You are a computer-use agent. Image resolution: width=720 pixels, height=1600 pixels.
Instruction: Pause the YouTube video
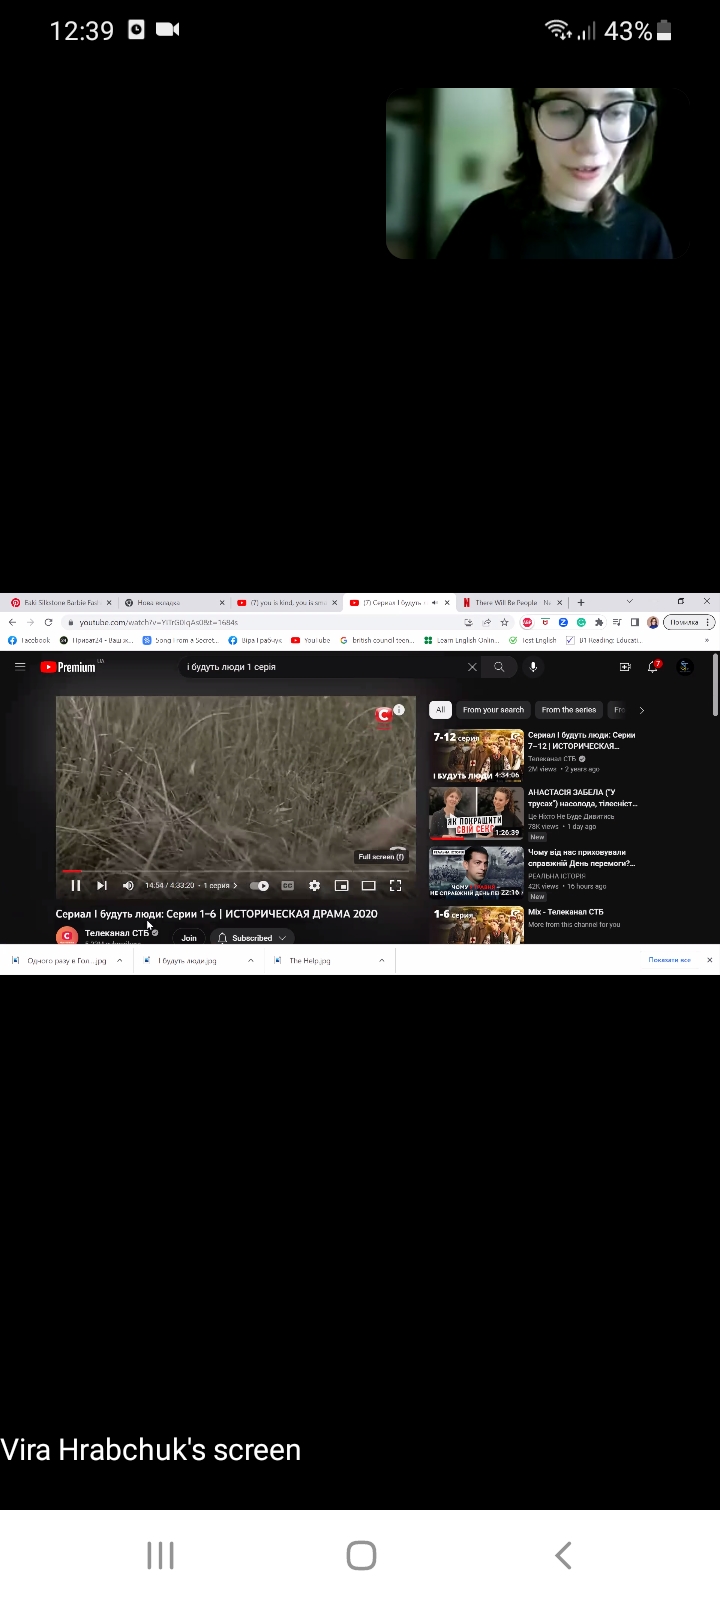coord(75,885)
